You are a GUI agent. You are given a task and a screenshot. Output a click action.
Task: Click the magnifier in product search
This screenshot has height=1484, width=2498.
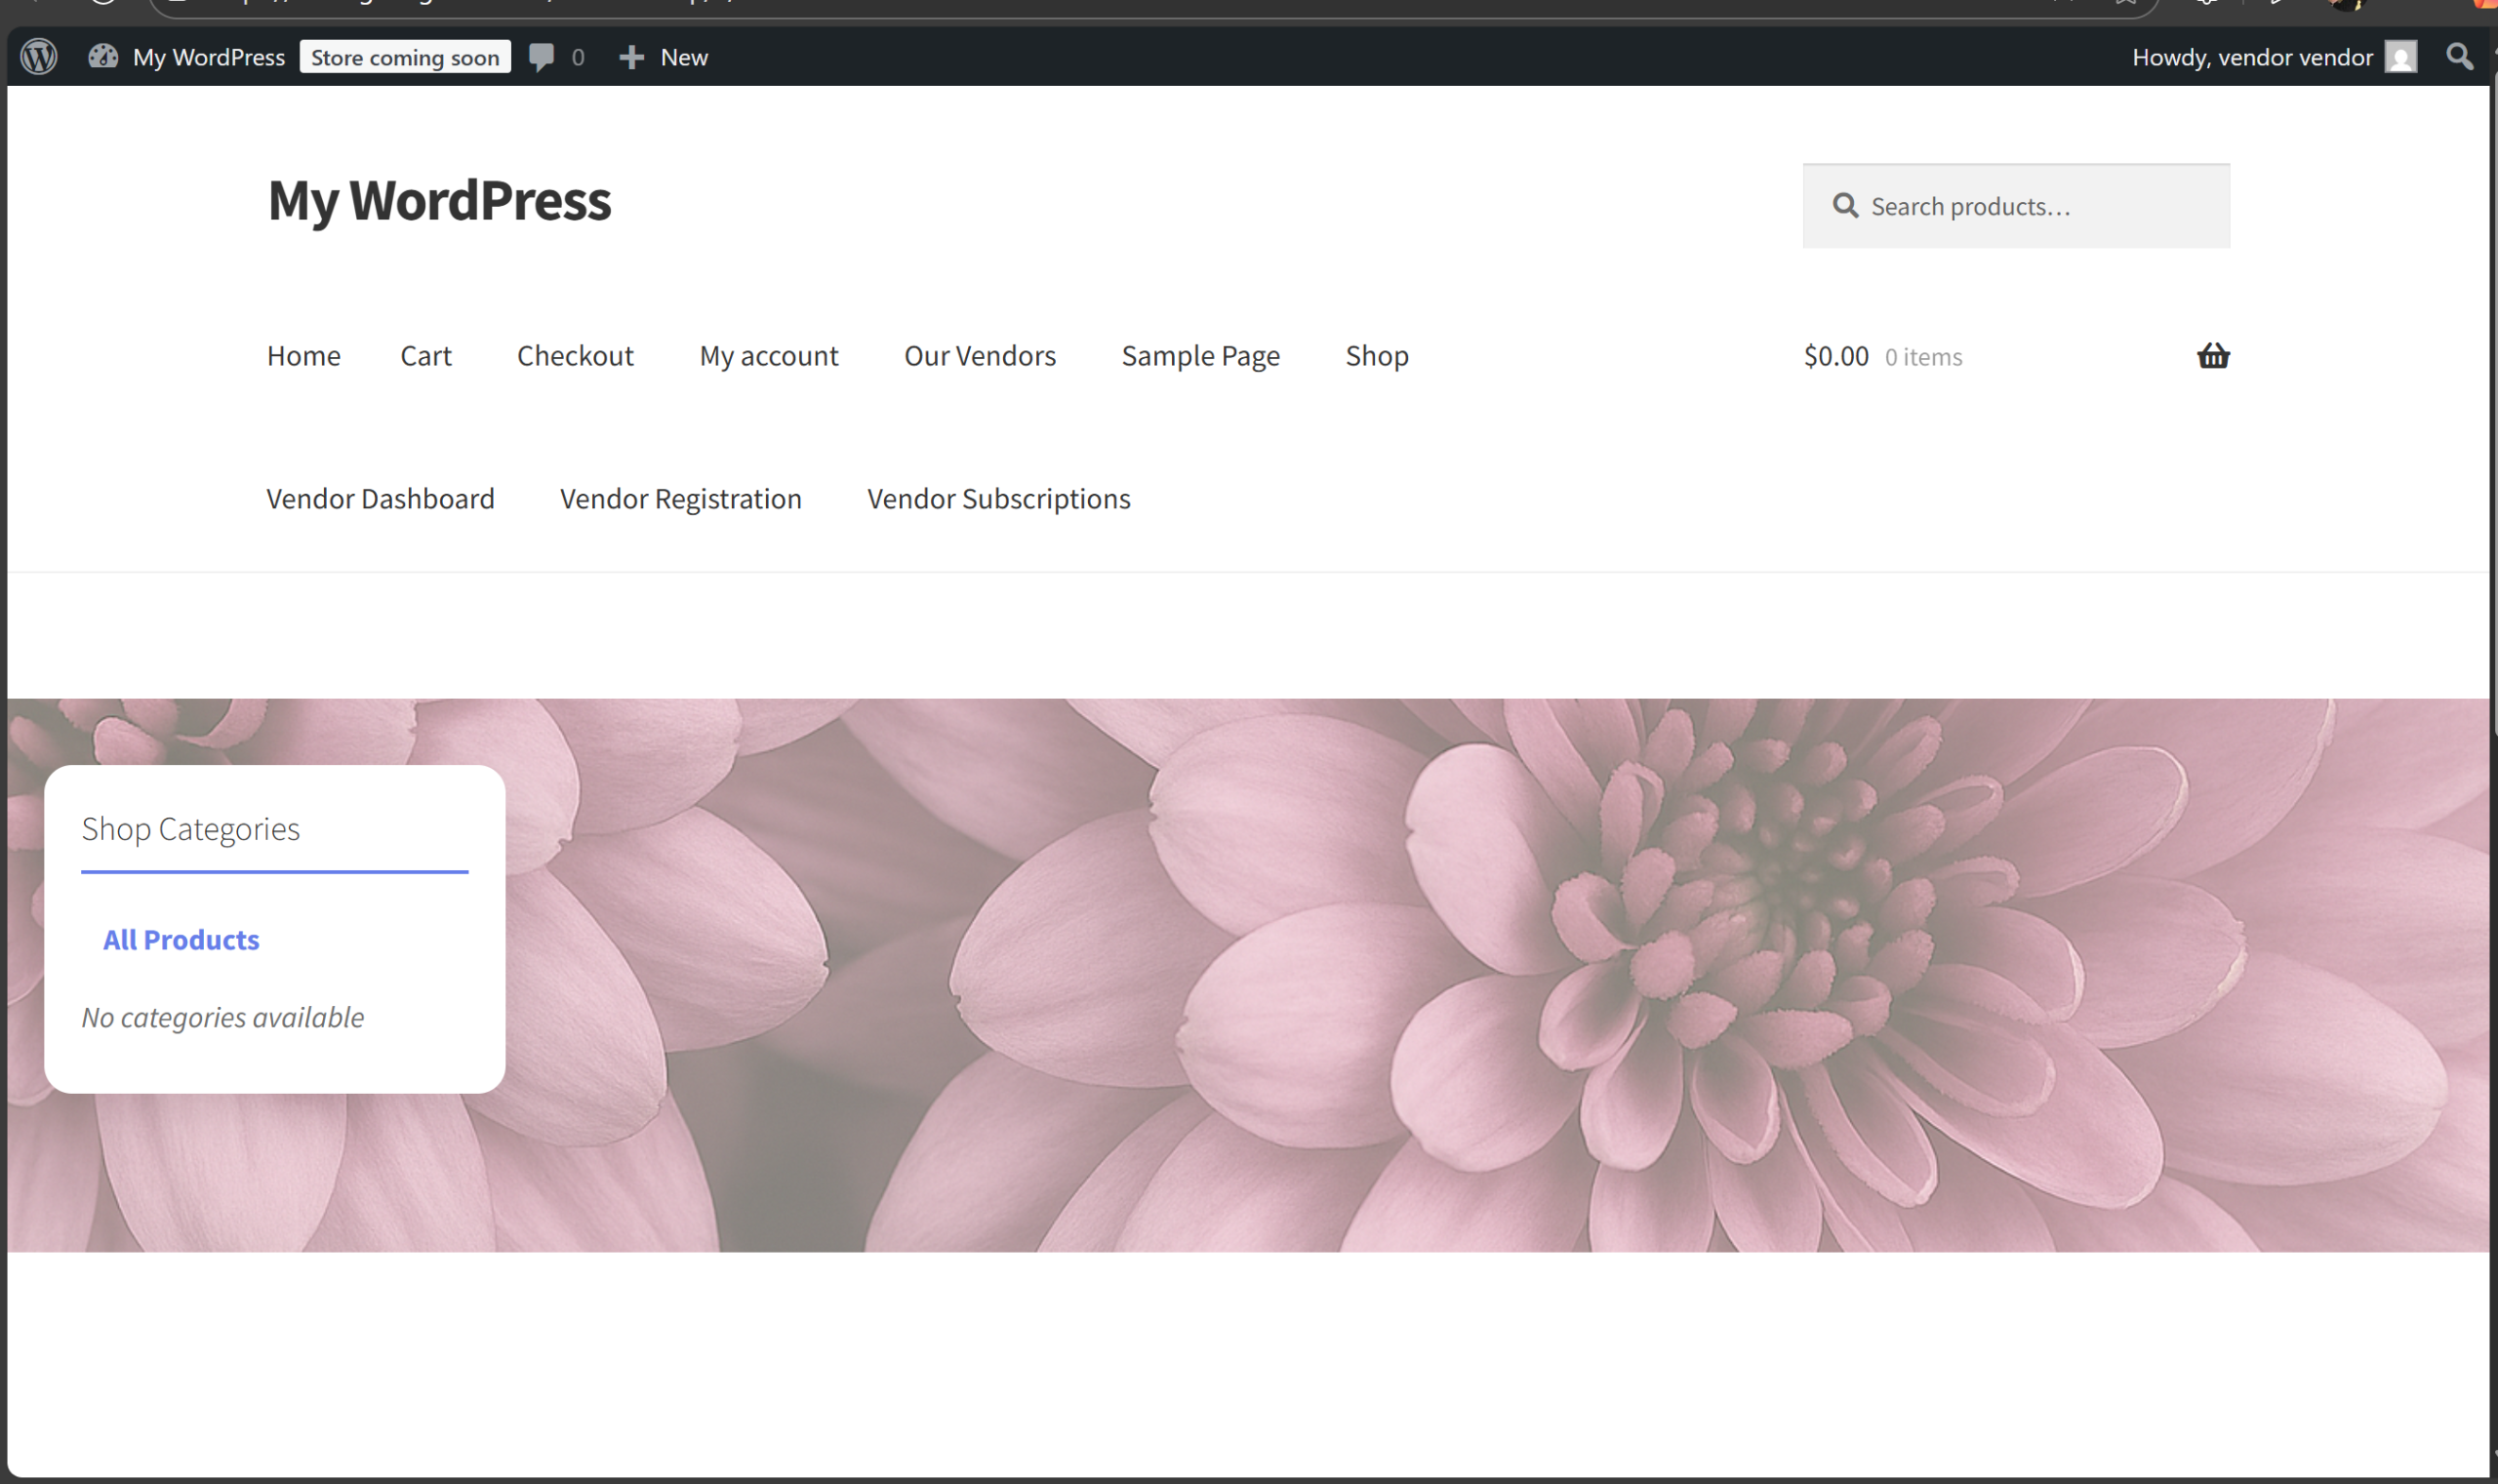pos(1845,206)
